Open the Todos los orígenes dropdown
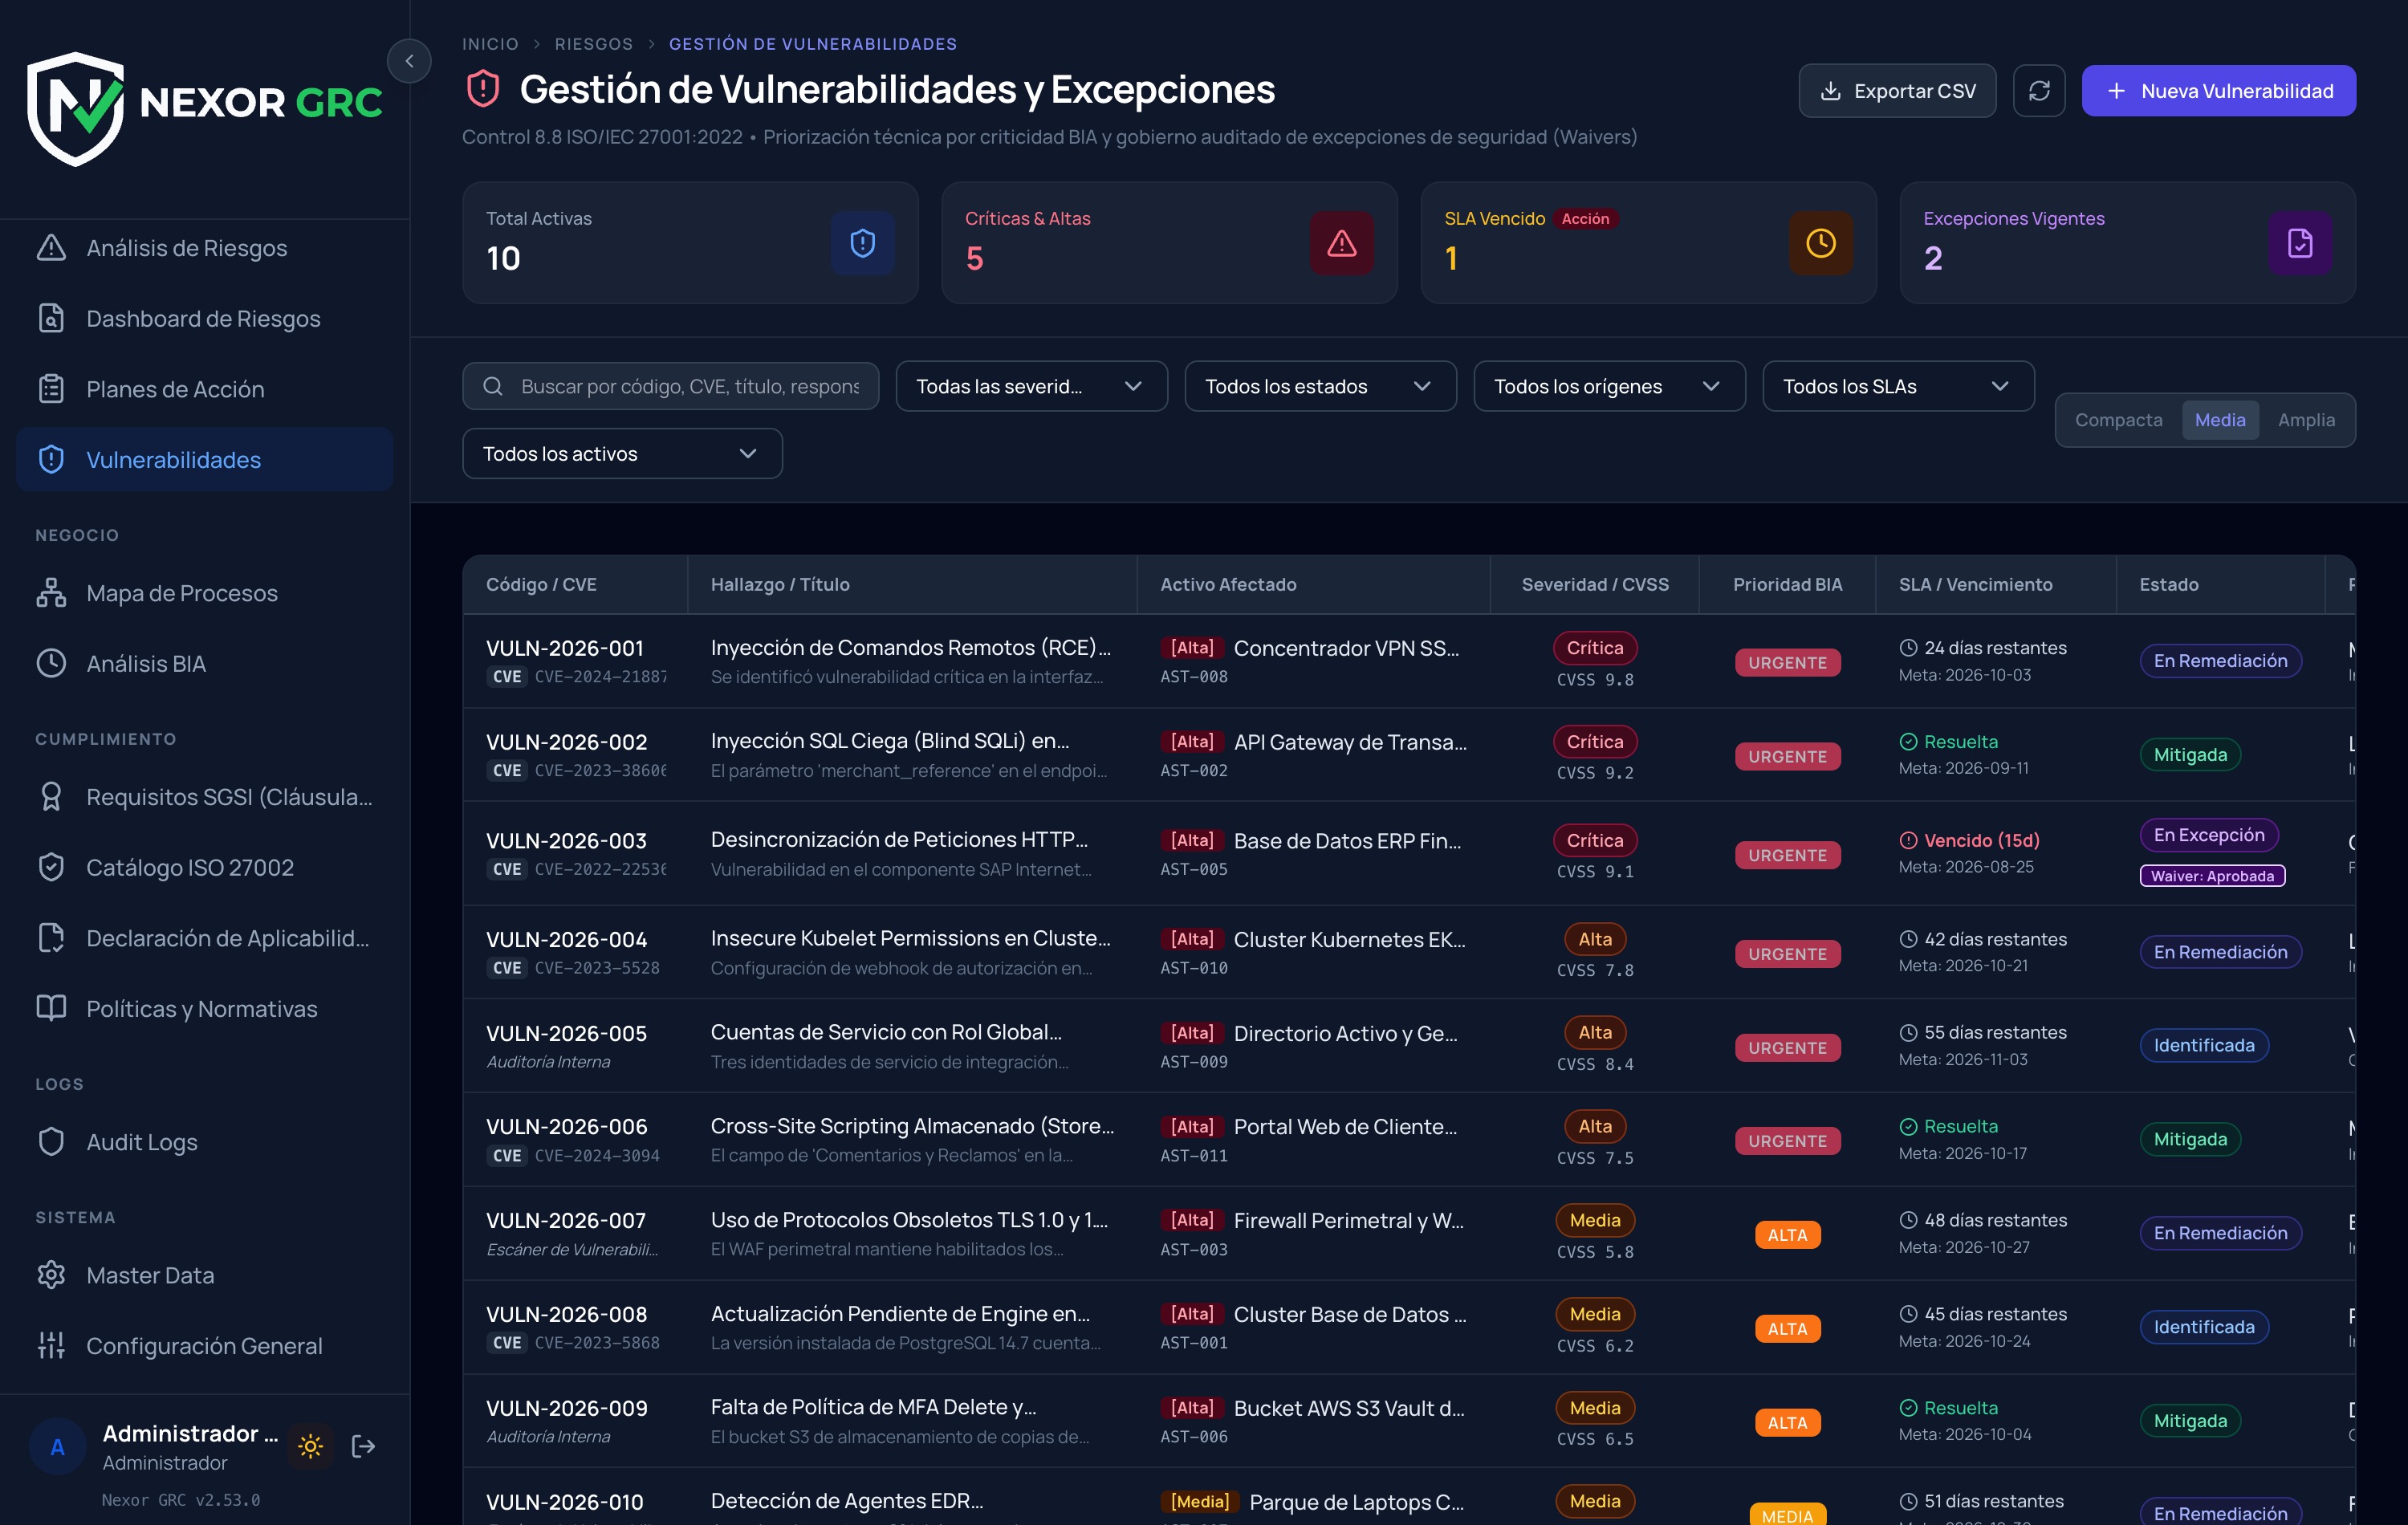This screenshot has width=2408, height=1525. pyautogui.click(x=1609, y=386)
